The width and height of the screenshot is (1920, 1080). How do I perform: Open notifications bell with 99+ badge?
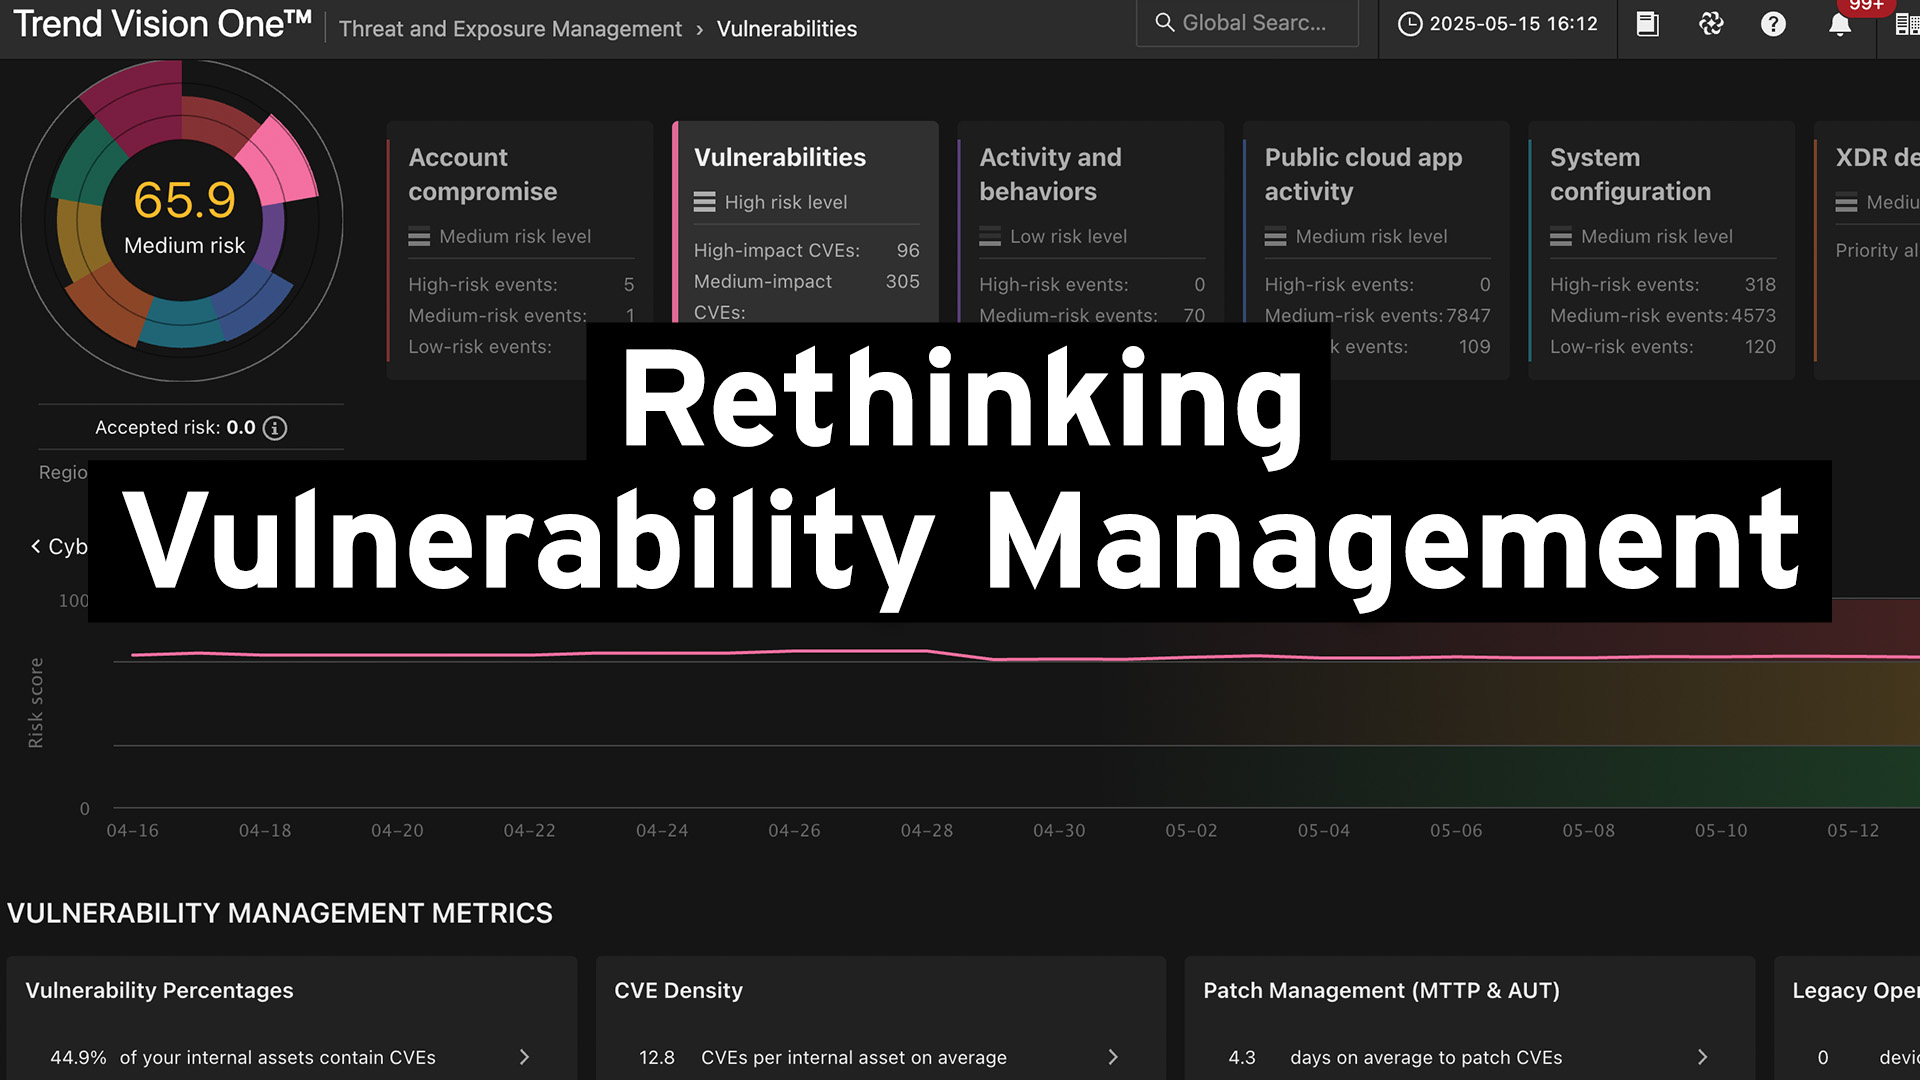1840,24
